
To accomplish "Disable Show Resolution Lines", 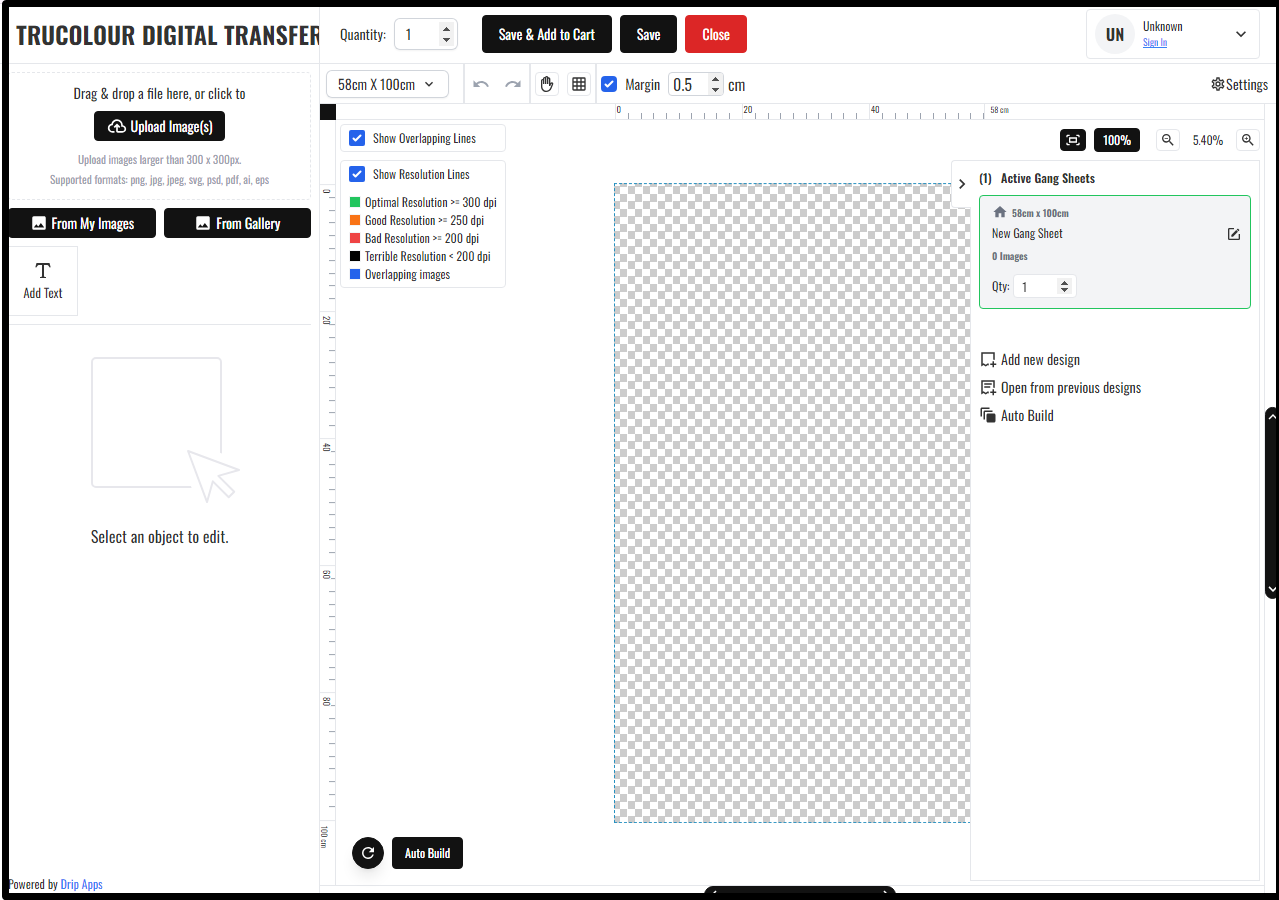I will pos(357,174).
